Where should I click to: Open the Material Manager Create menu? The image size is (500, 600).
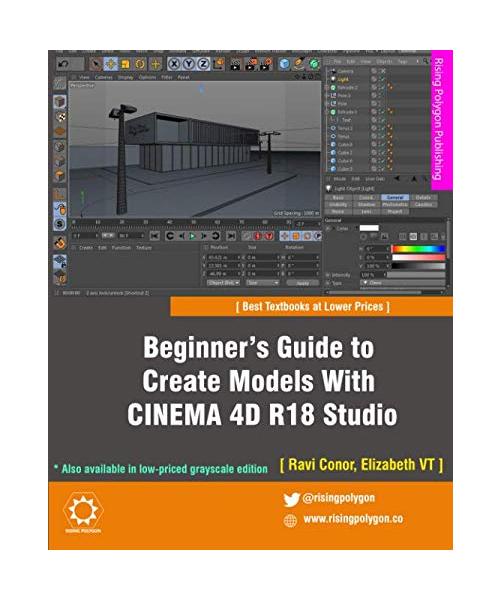point(86,248)
